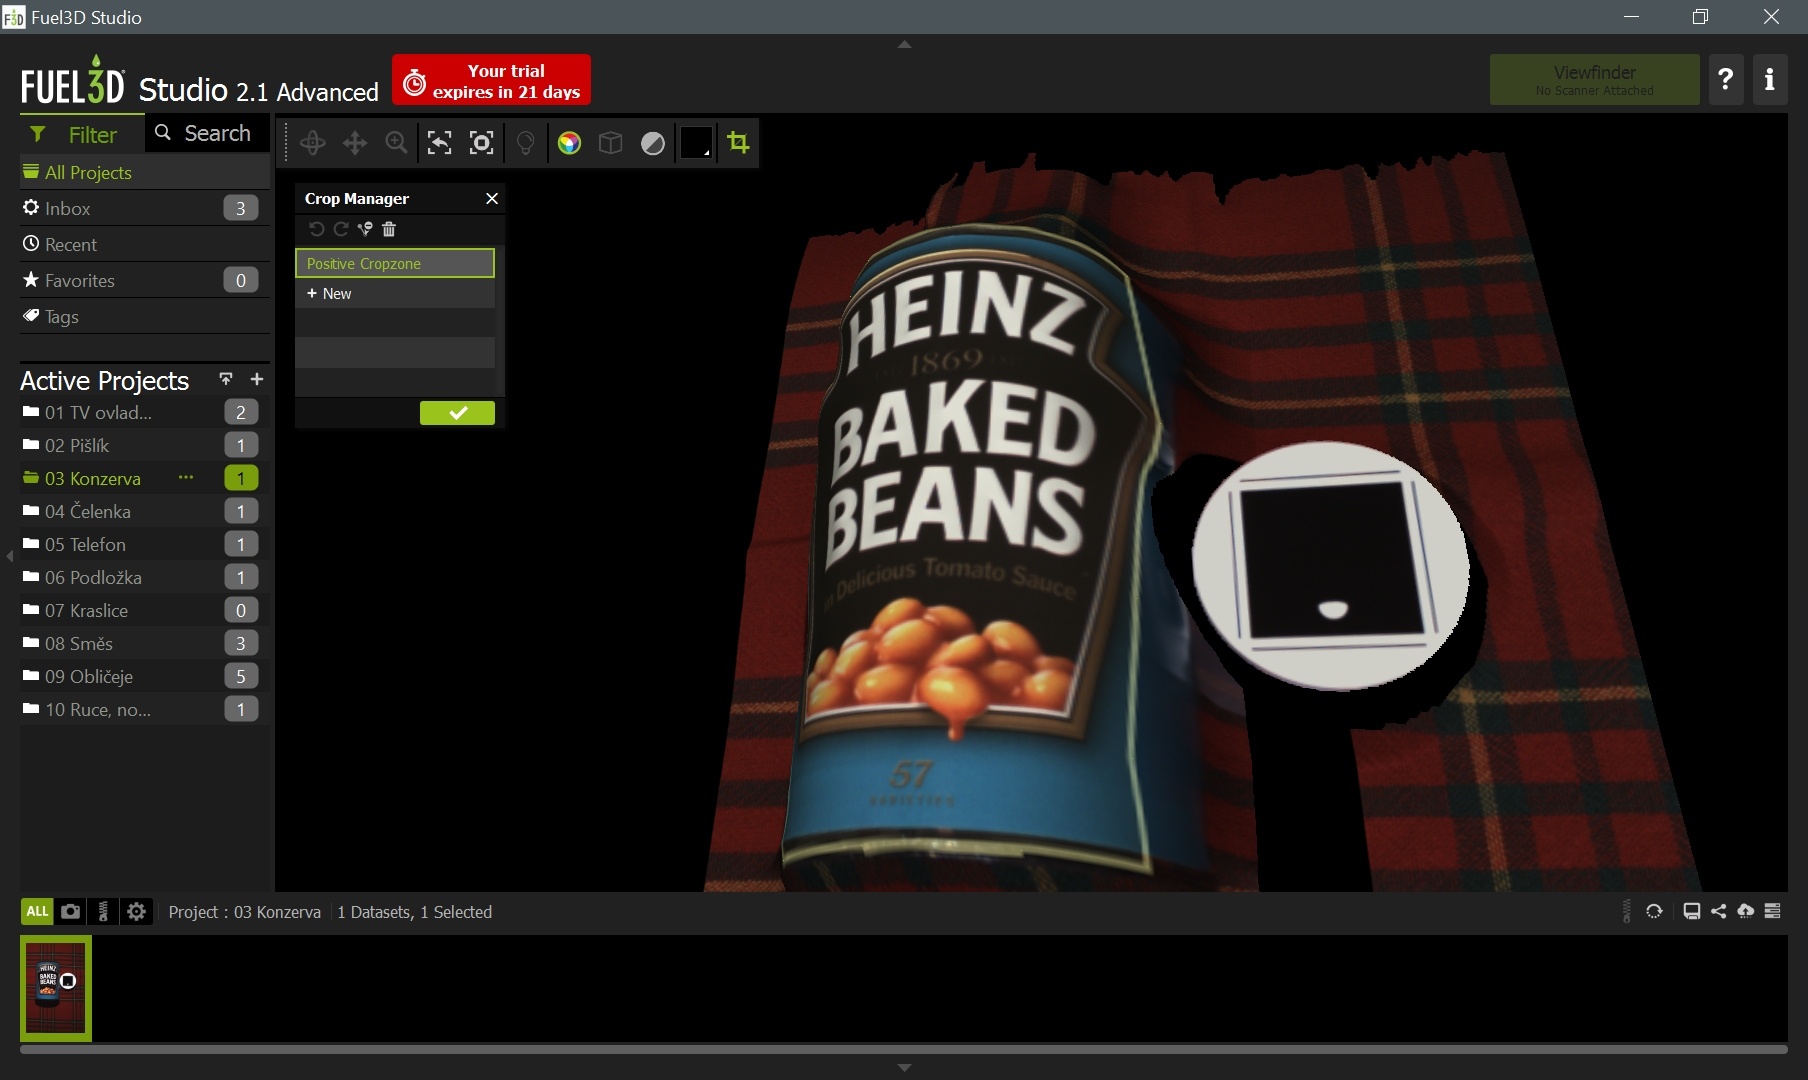
Task: Open help question mark
Action: click(1725, 80)
